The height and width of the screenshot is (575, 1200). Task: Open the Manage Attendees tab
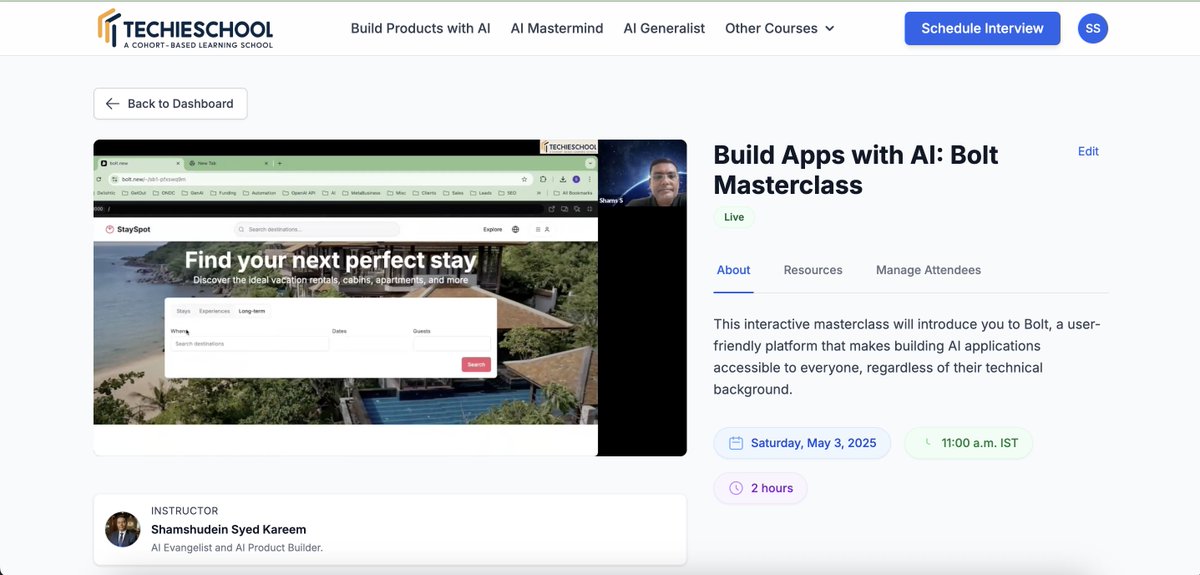(x=928, y=270)
